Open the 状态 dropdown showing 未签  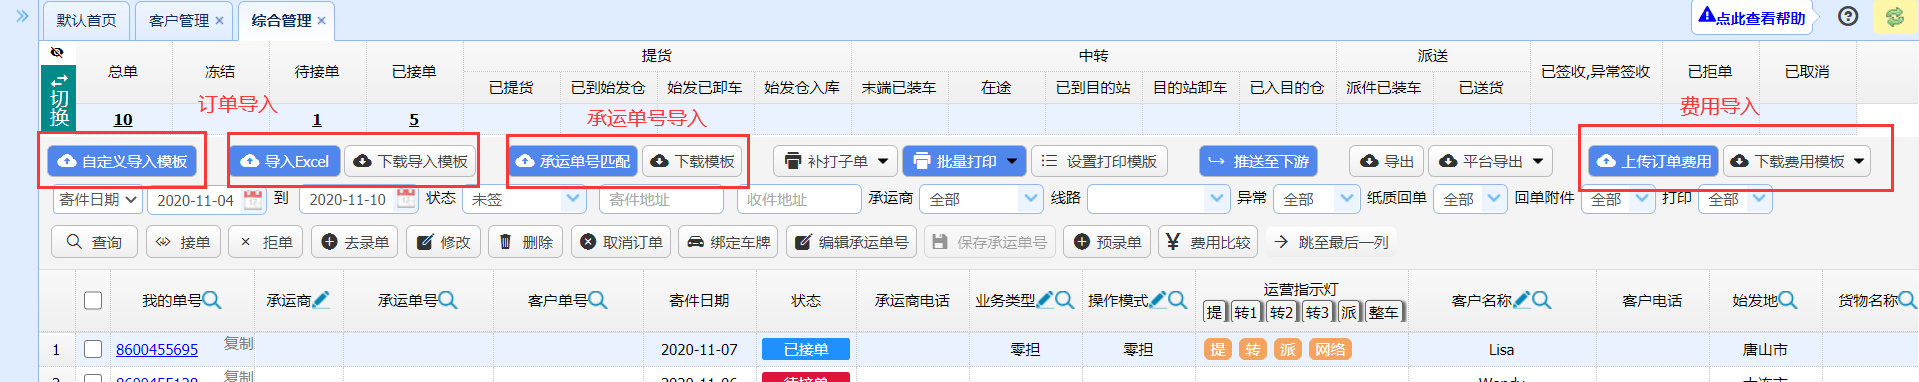coord(525,199)
